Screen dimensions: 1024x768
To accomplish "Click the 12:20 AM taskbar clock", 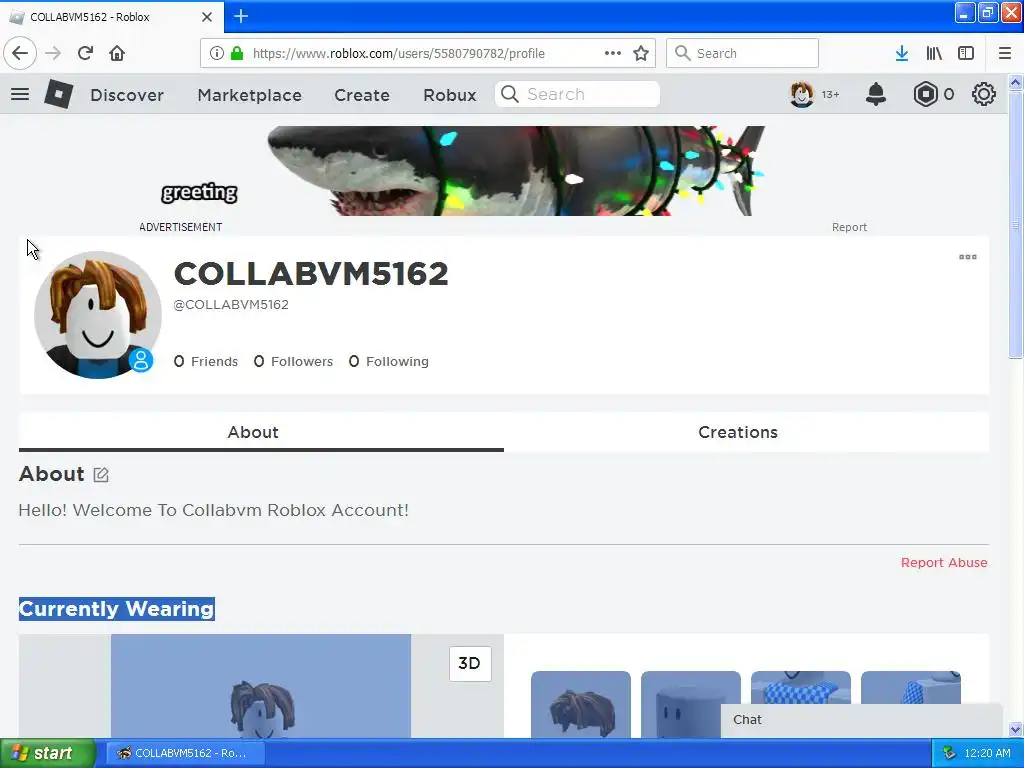I will click(987, 753).
